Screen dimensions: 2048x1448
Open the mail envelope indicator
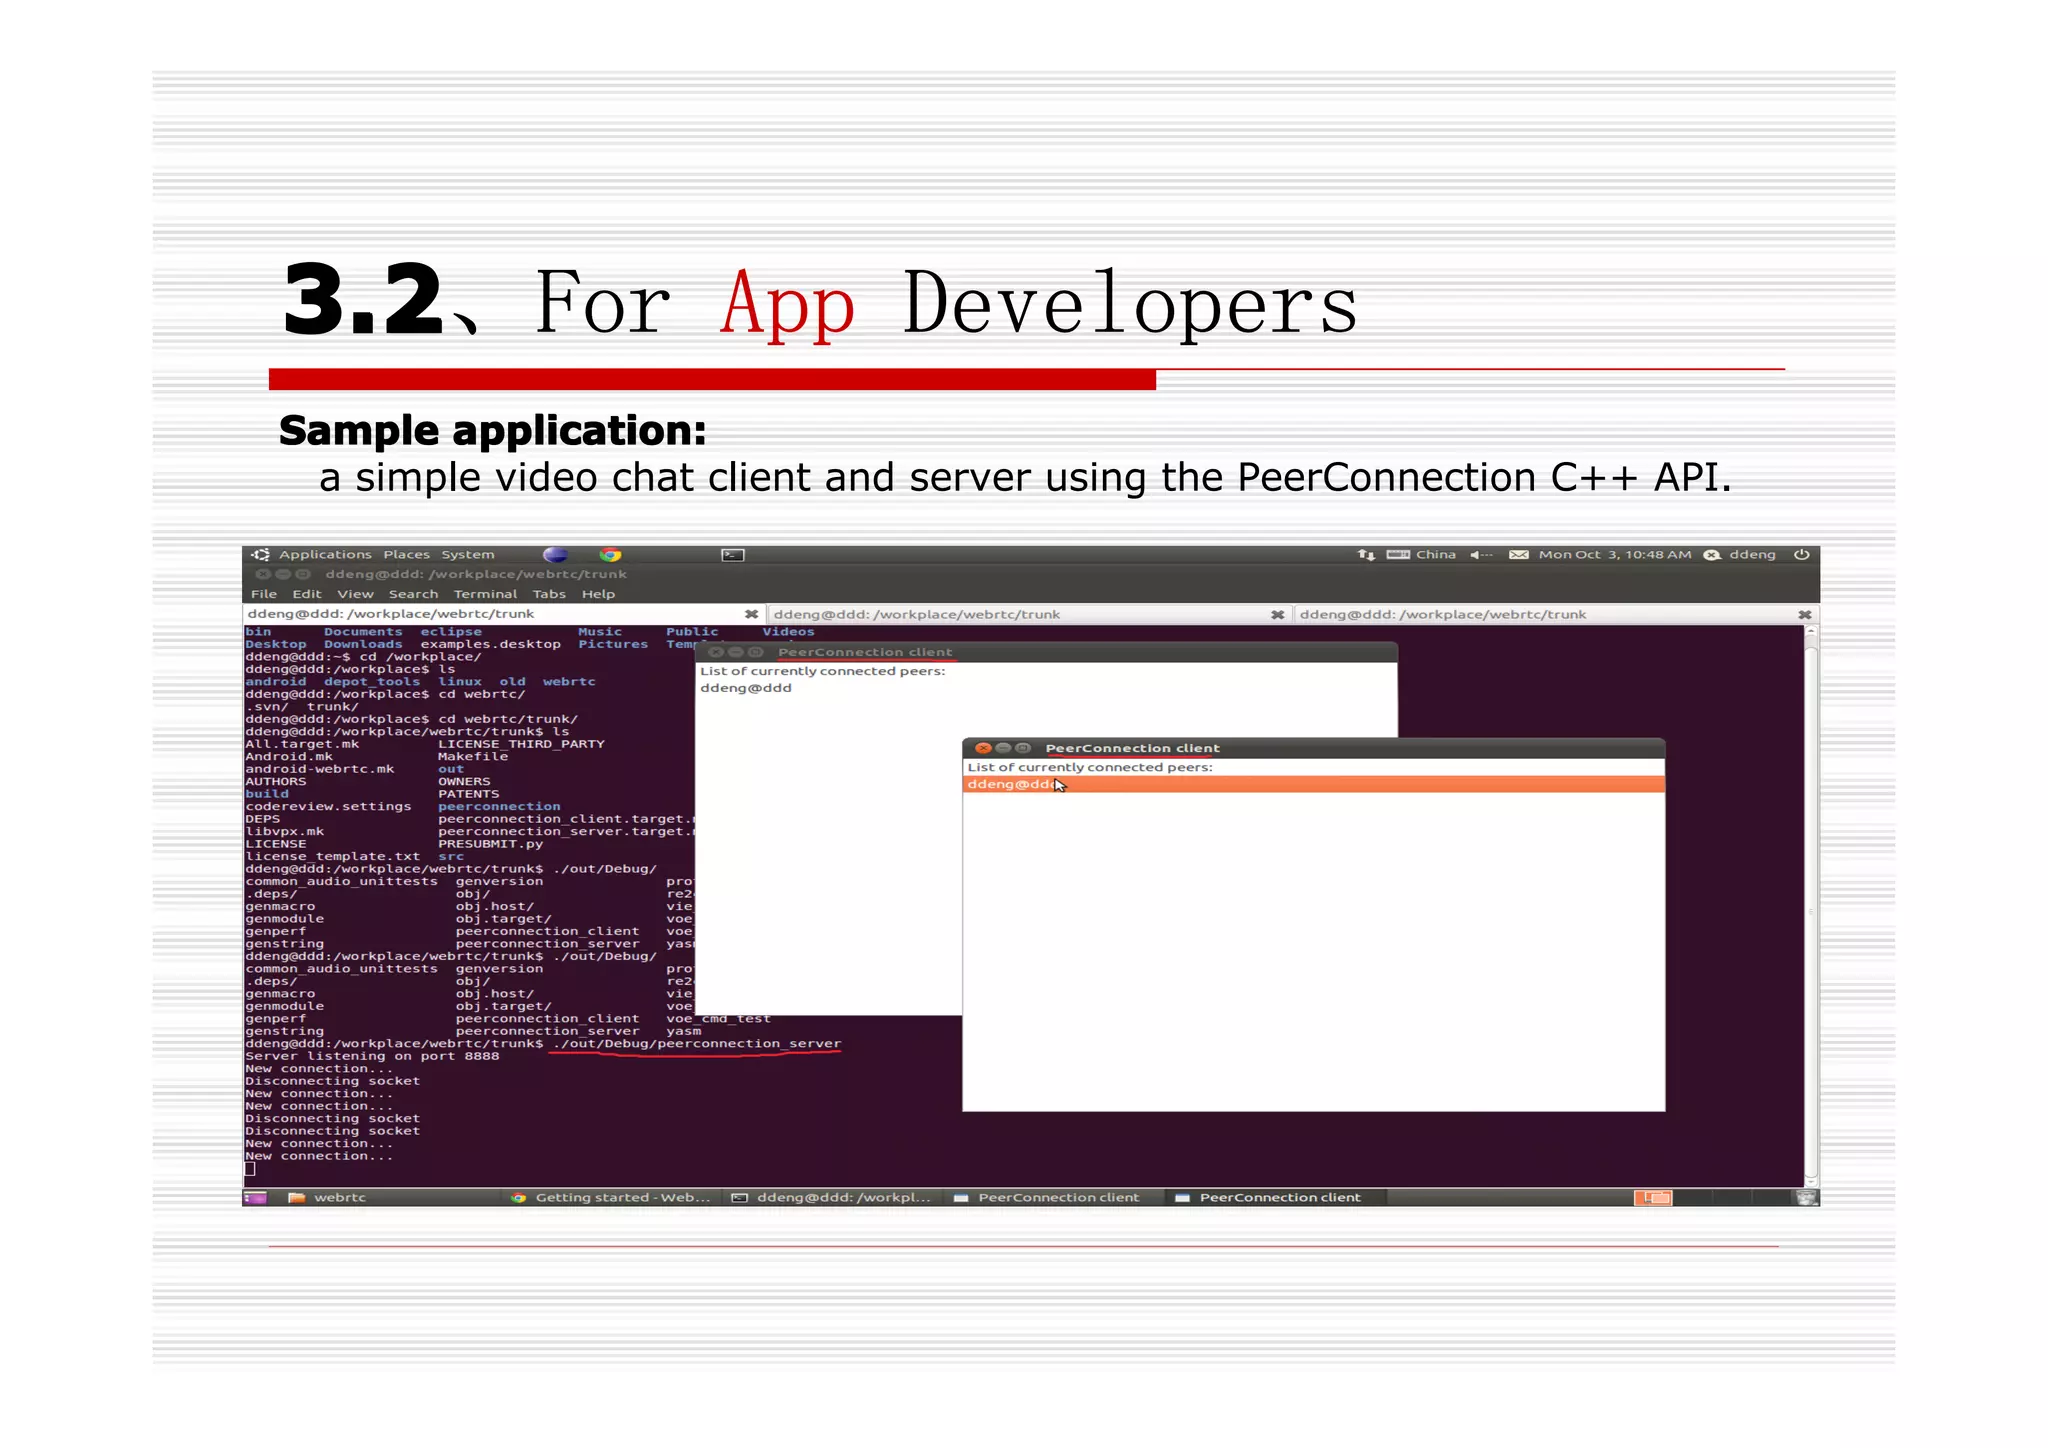[1518, 555]
